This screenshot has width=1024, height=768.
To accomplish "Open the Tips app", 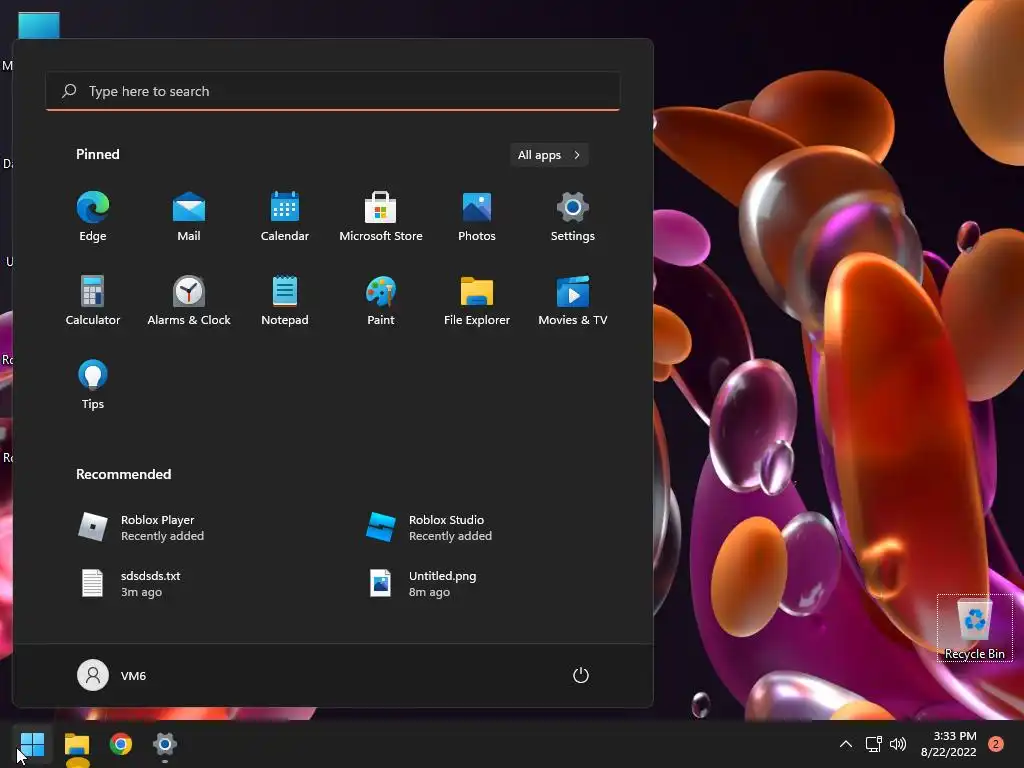I will tap(93, 385).
